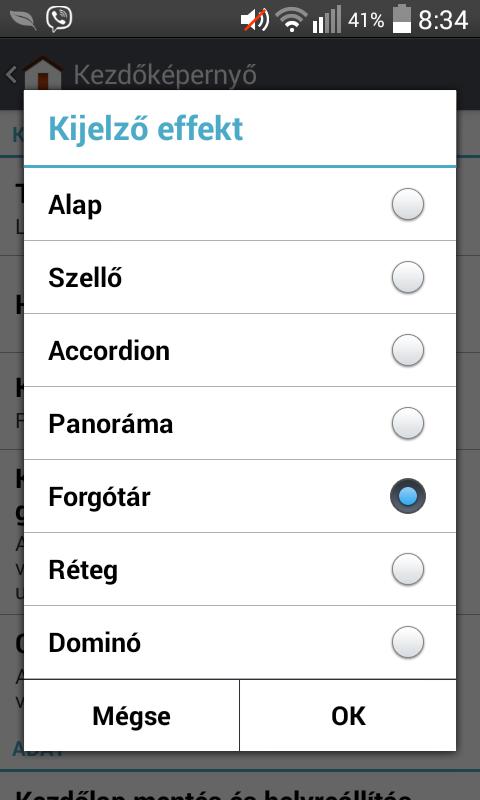
Task: Choose the Accordion effect radio button
Action: point(408,350)
